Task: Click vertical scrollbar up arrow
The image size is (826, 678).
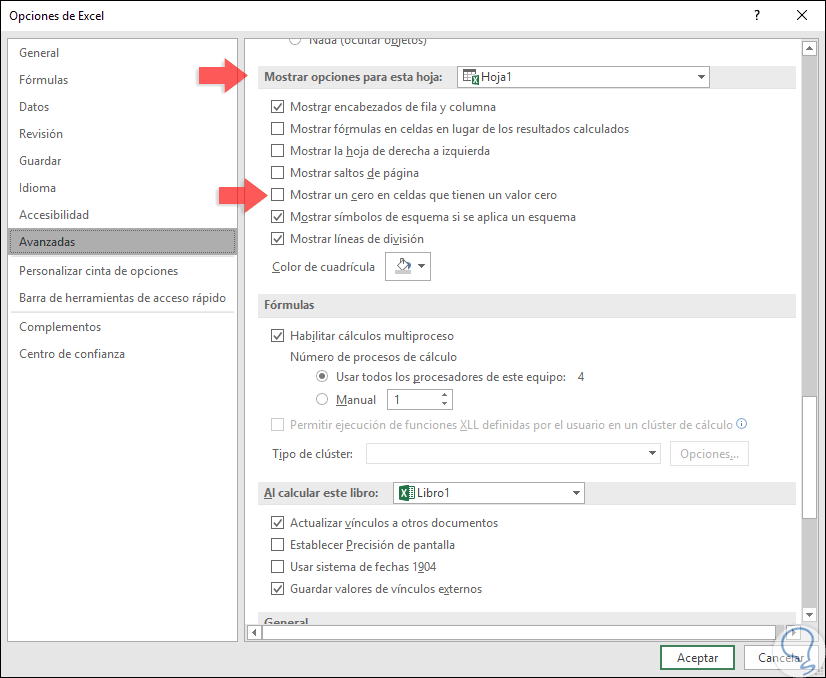Action: (x=809, y=49)
